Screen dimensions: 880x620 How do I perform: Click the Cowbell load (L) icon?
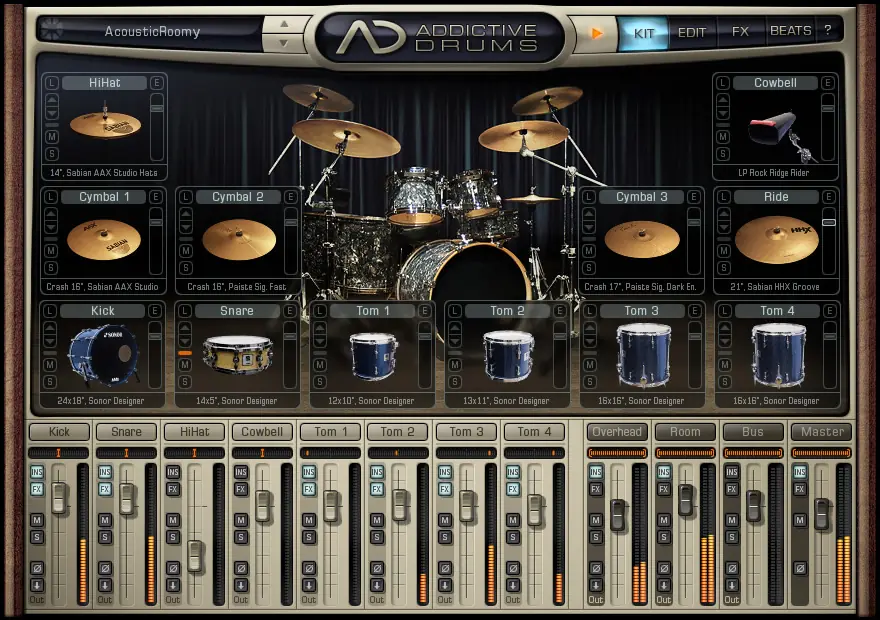723,83
